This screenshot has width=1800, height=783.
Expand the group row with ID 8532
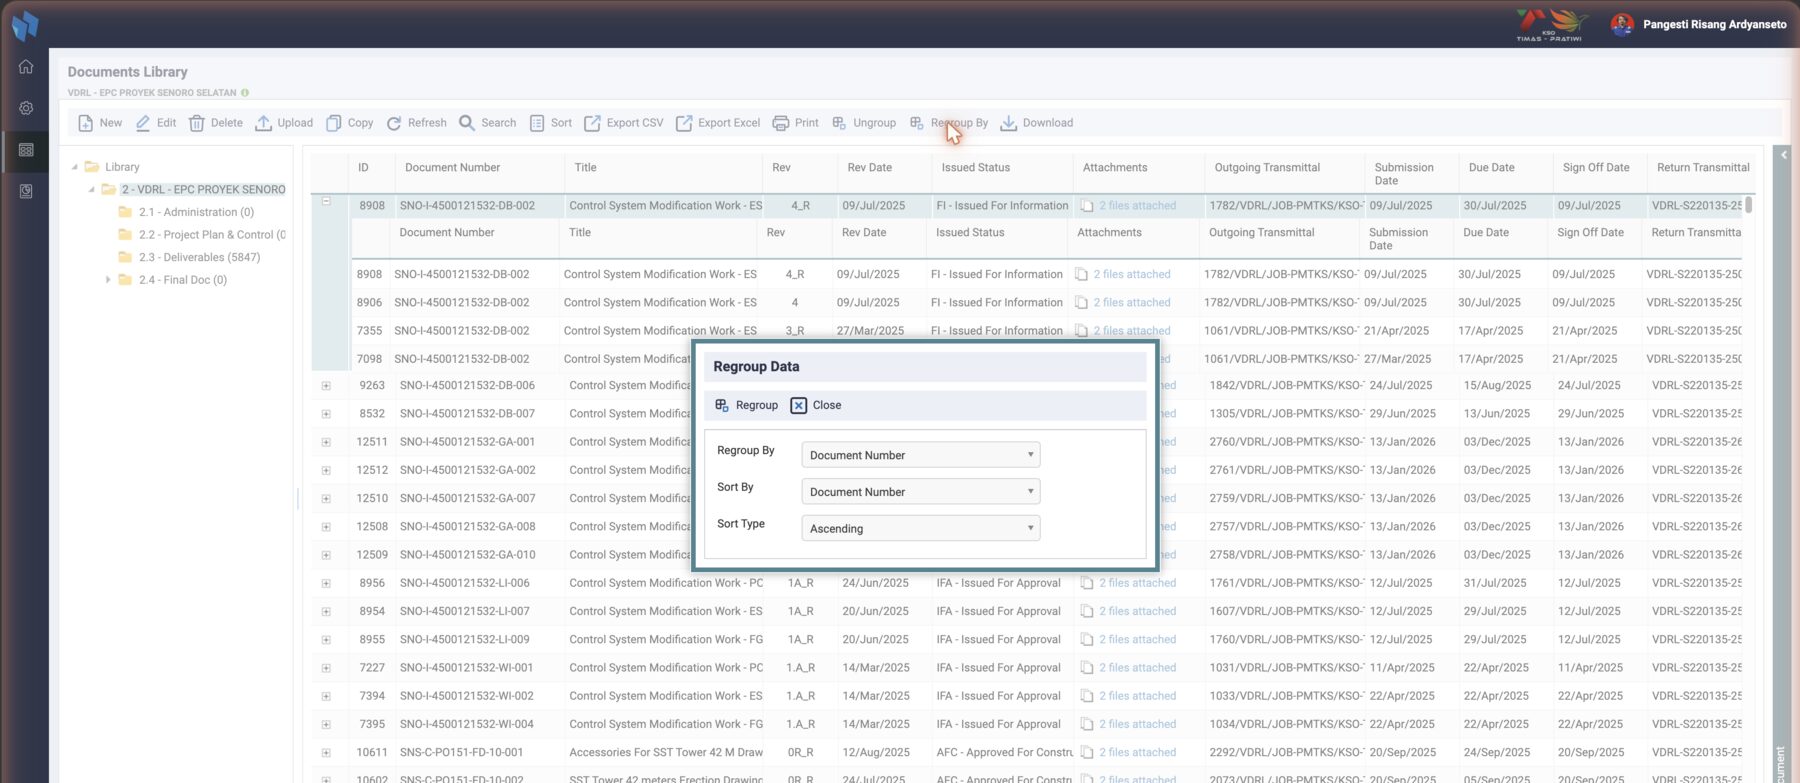326,414
